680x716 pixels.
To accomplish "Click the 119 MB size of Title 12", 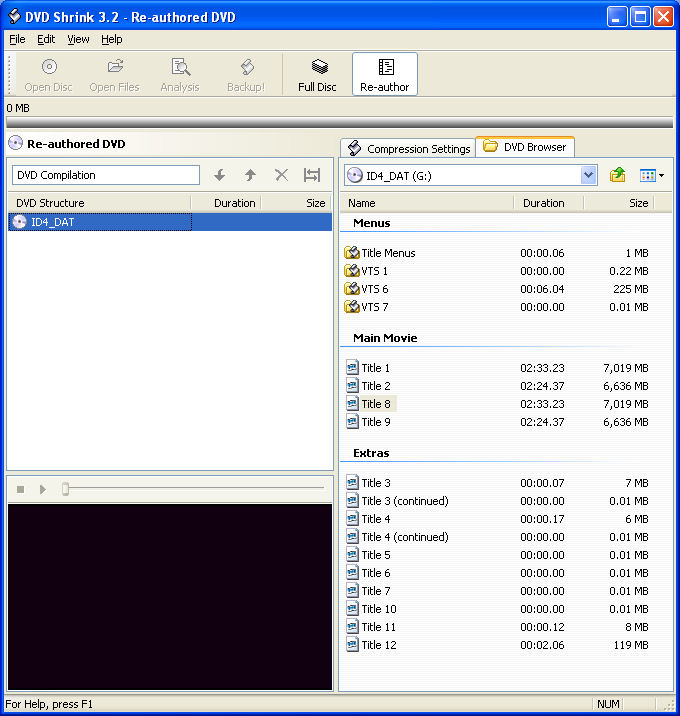I will tap(631, 645).
